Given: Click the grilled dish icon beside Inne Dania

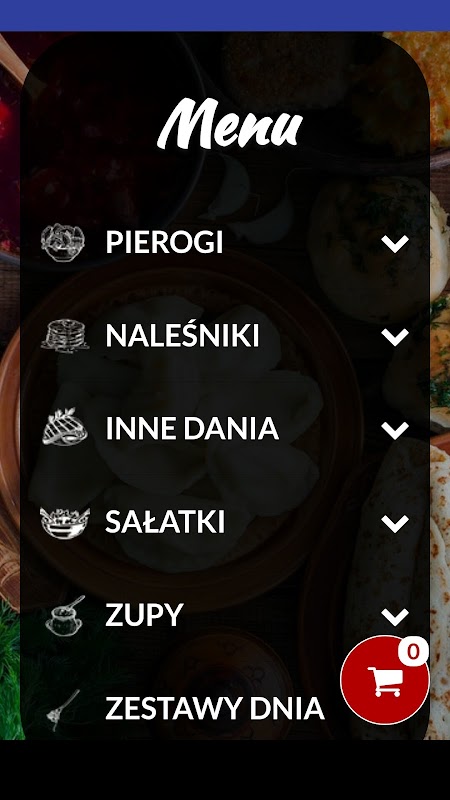Looking at the screenshot, I should pos(65,428).
